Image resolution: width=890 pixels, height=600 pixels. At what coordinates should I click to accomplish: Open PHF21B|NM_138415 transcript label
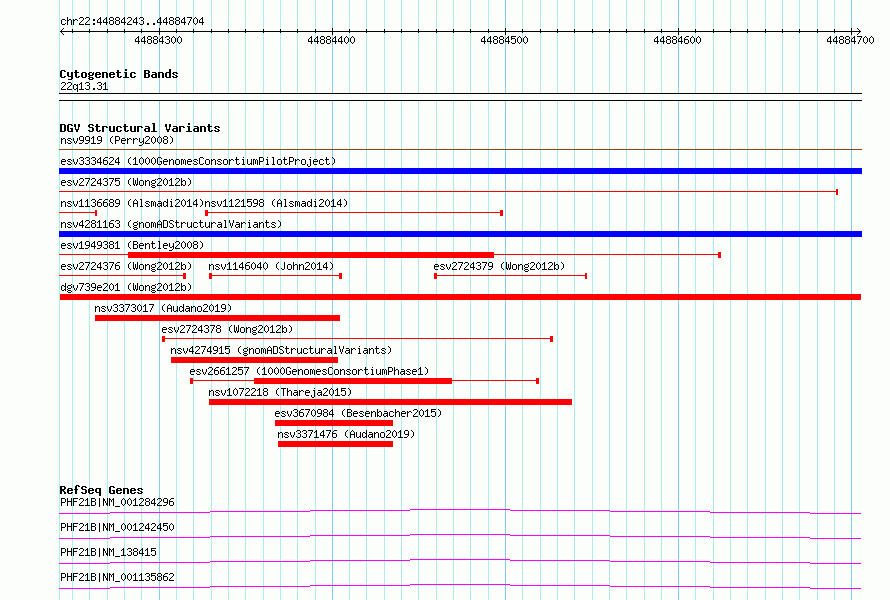click(108, 552)
